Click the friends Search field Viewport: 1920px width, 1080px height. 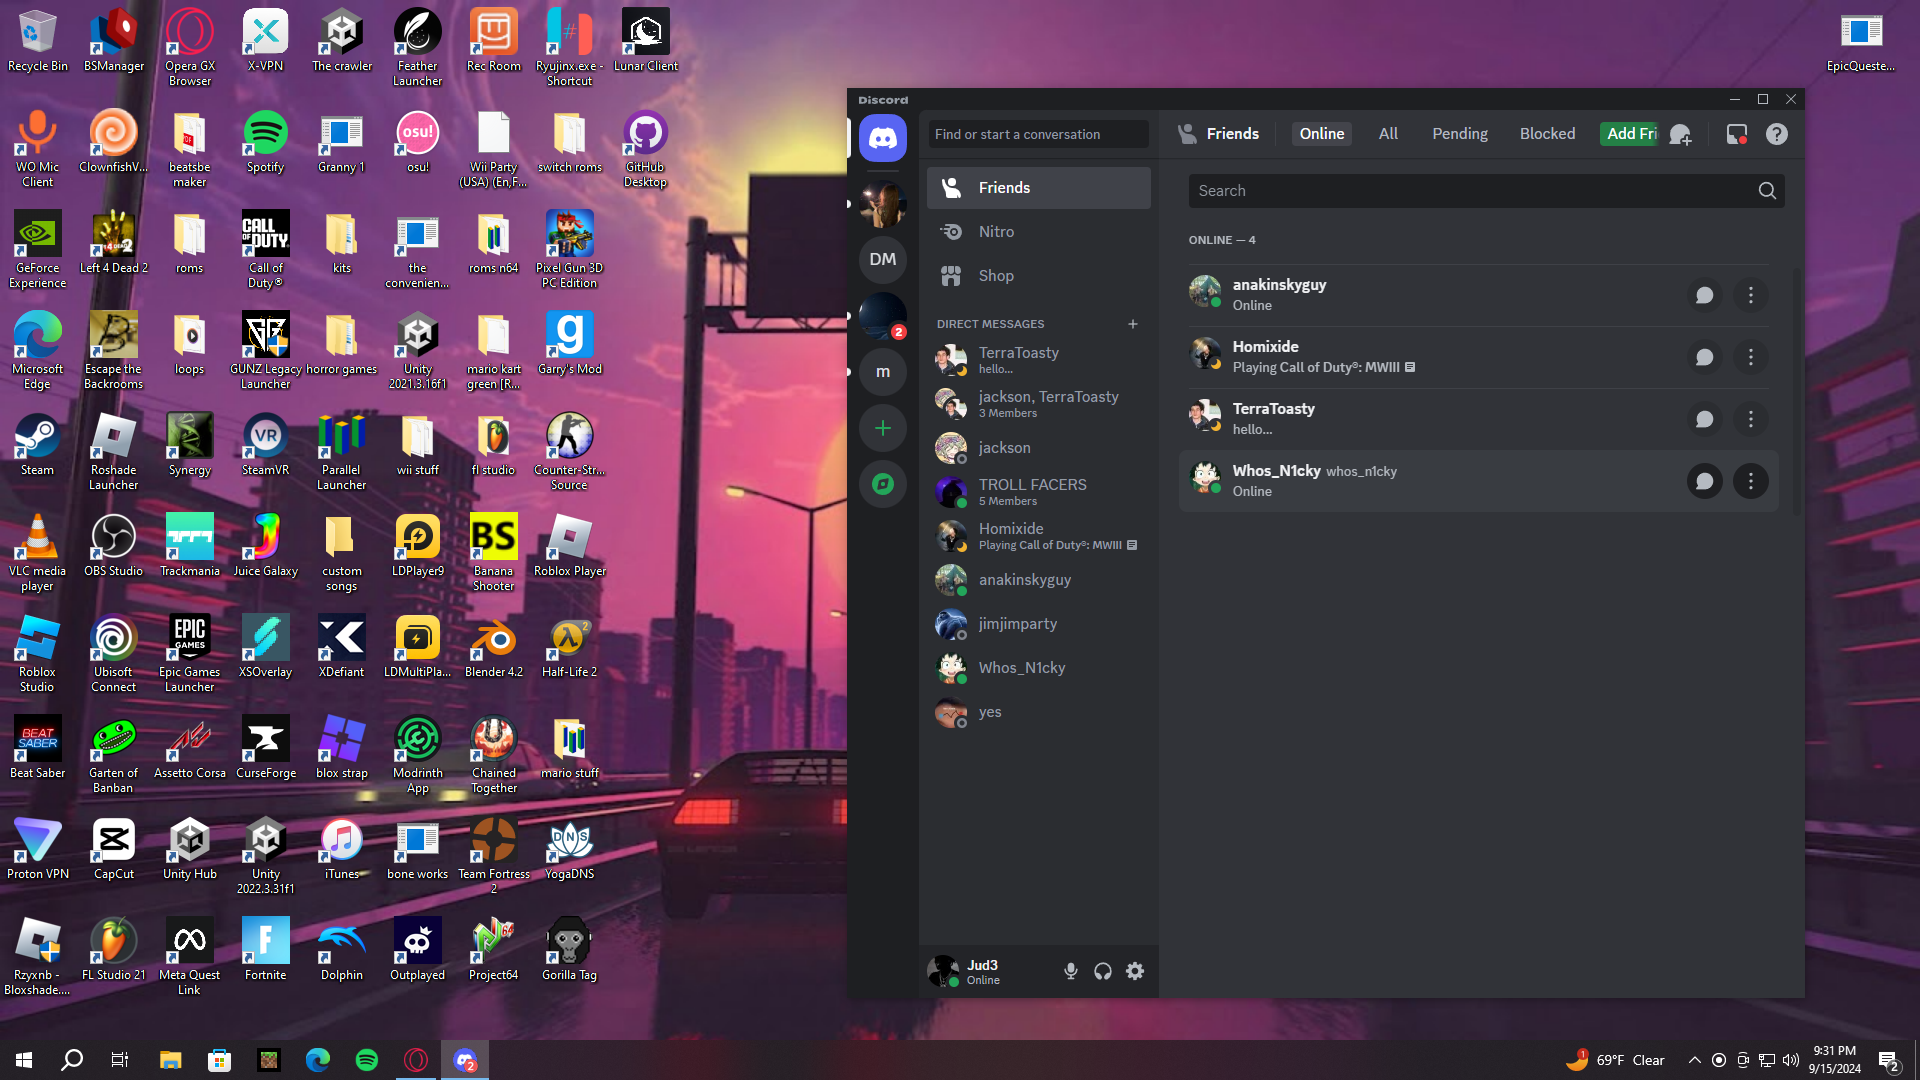[1470, 191]
